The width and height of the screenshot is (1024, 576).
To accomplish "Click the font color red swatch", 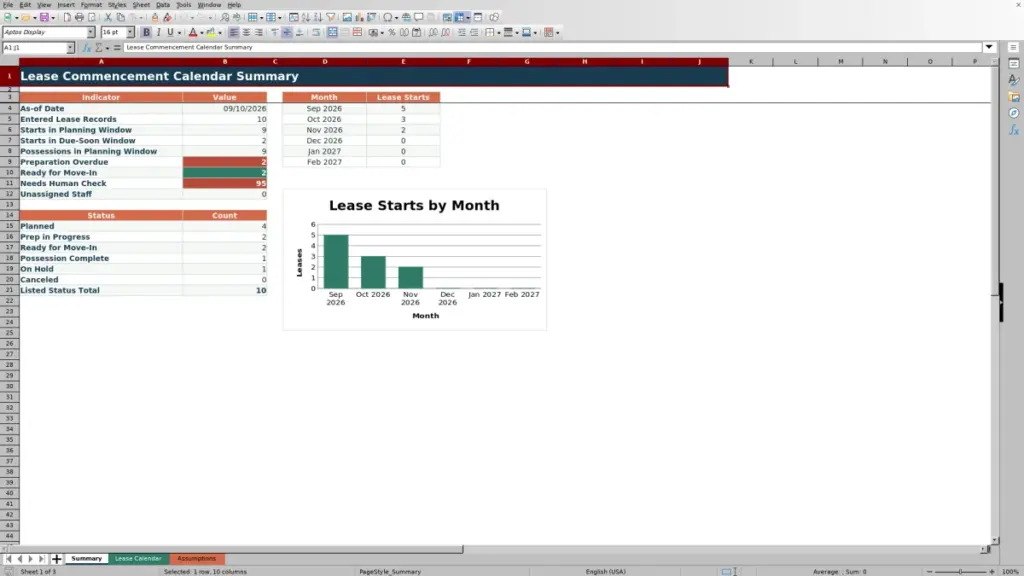I will tap(193, 33).
